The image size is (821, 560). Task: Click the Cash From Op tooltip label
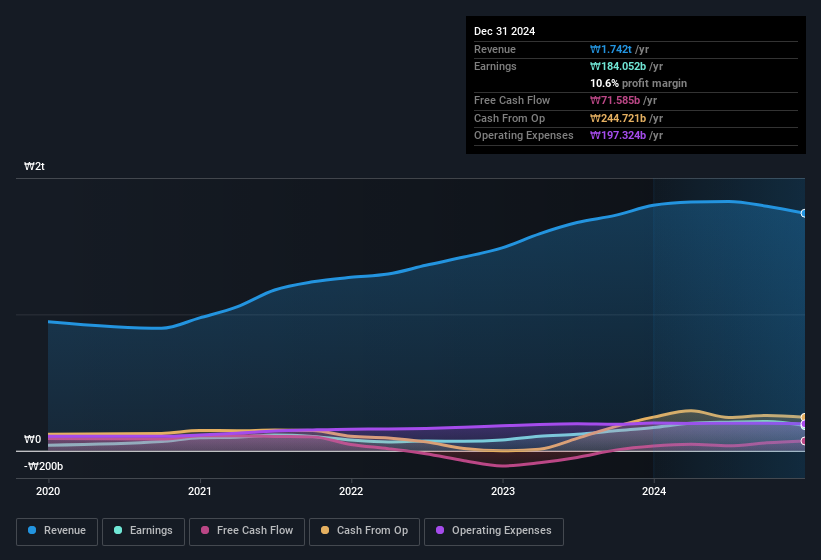click(509, 118)
